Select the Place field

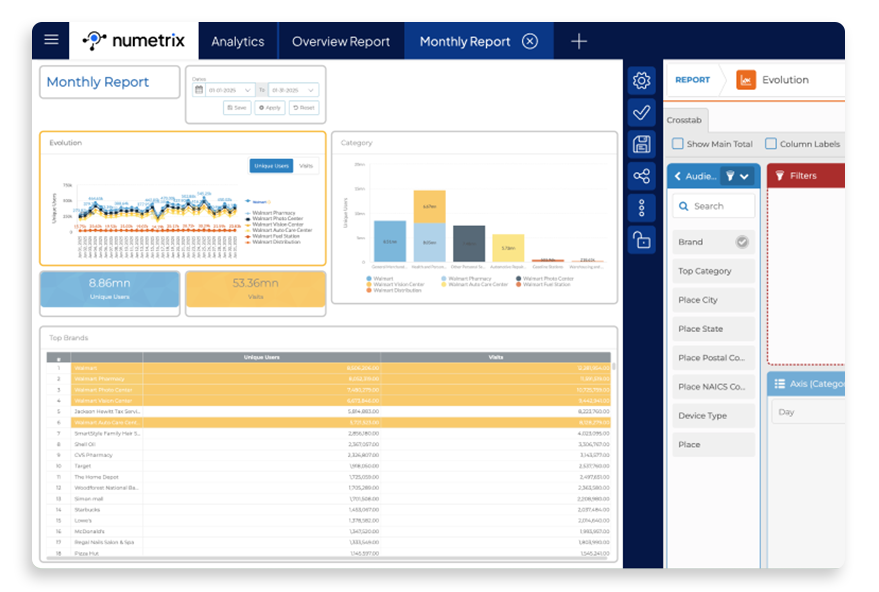(x=713, y=445)
